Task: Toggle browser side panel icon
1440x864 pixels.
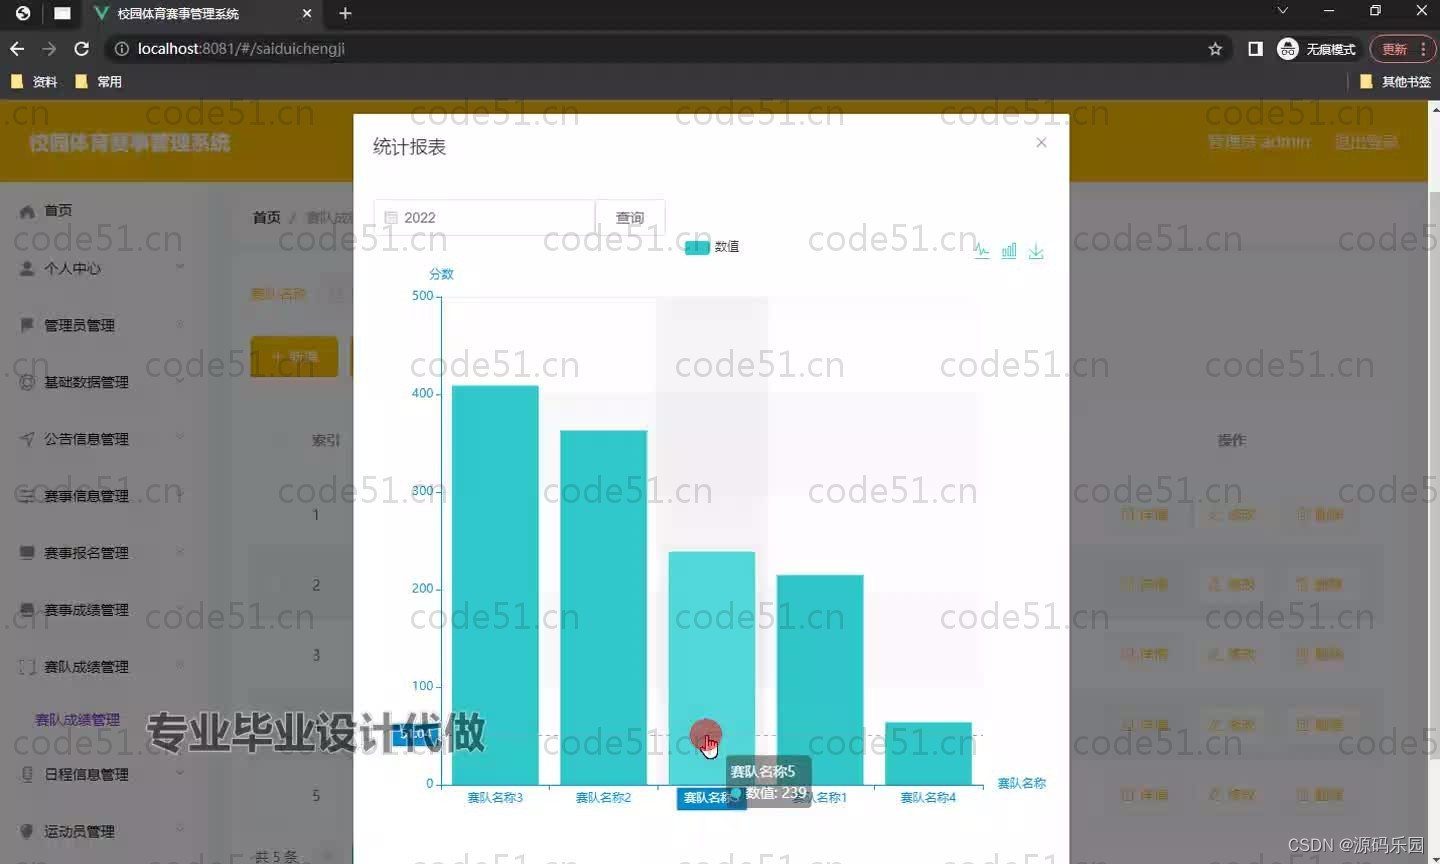Action: [1255, 48]
